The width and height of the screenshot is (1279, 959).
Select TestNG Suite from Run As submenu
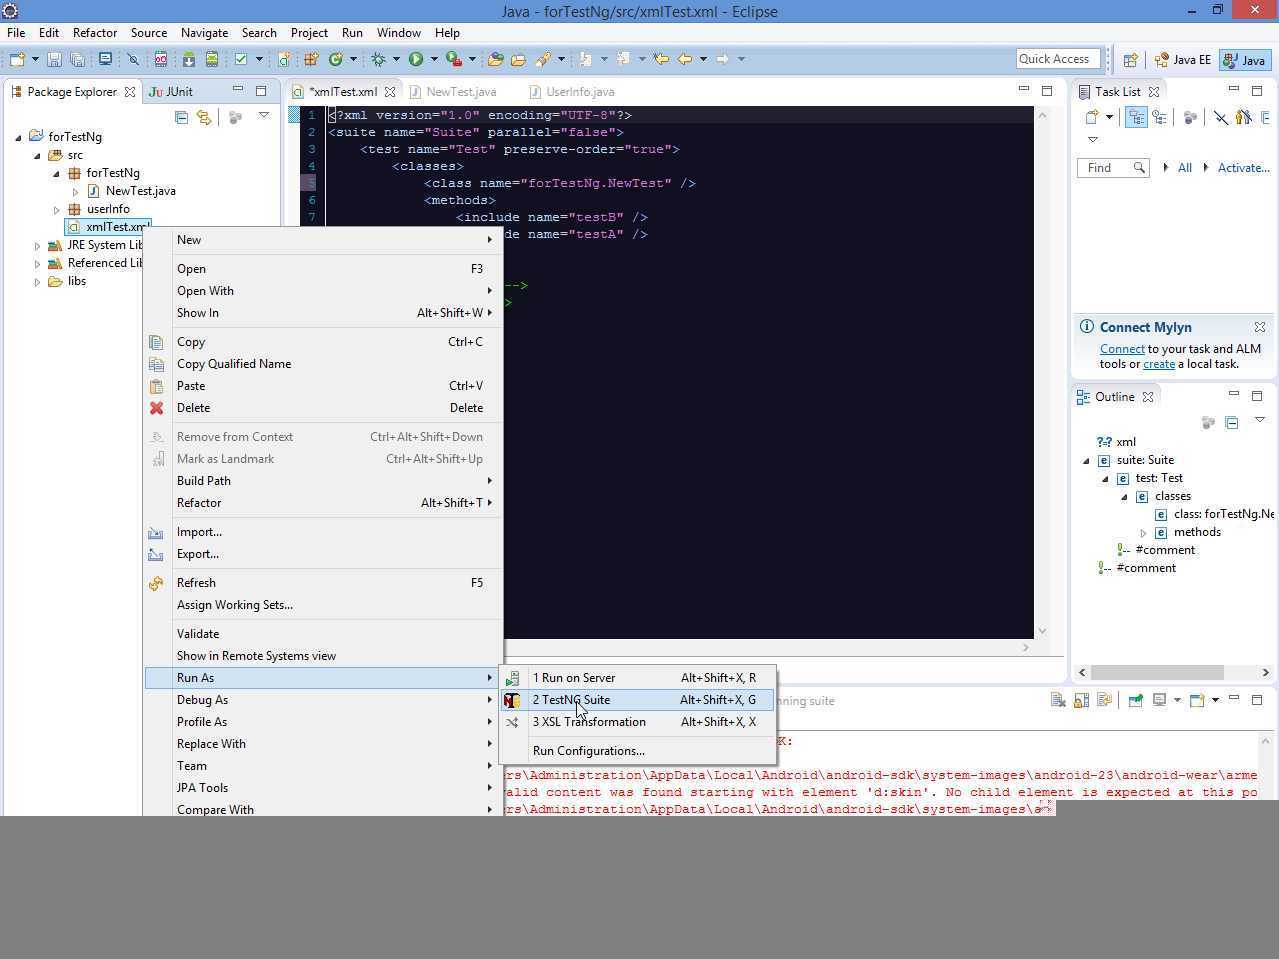637,700
